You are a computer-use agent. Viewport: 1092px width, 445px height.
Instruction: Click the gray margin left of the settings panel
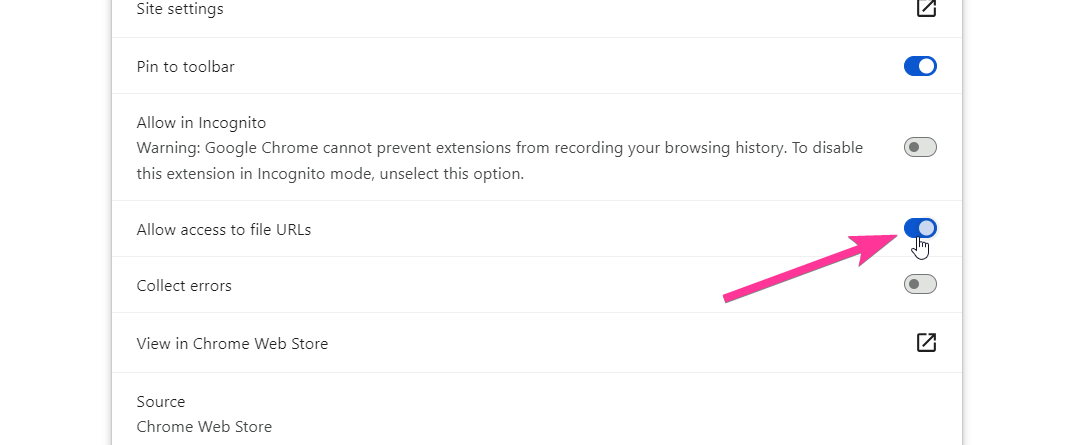click(x=55, y=220)
